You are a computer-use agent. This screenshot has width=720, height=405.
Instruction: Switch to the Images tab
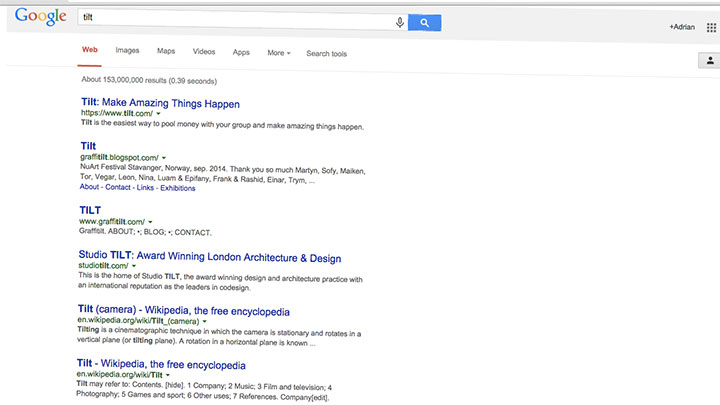[127, 51]
